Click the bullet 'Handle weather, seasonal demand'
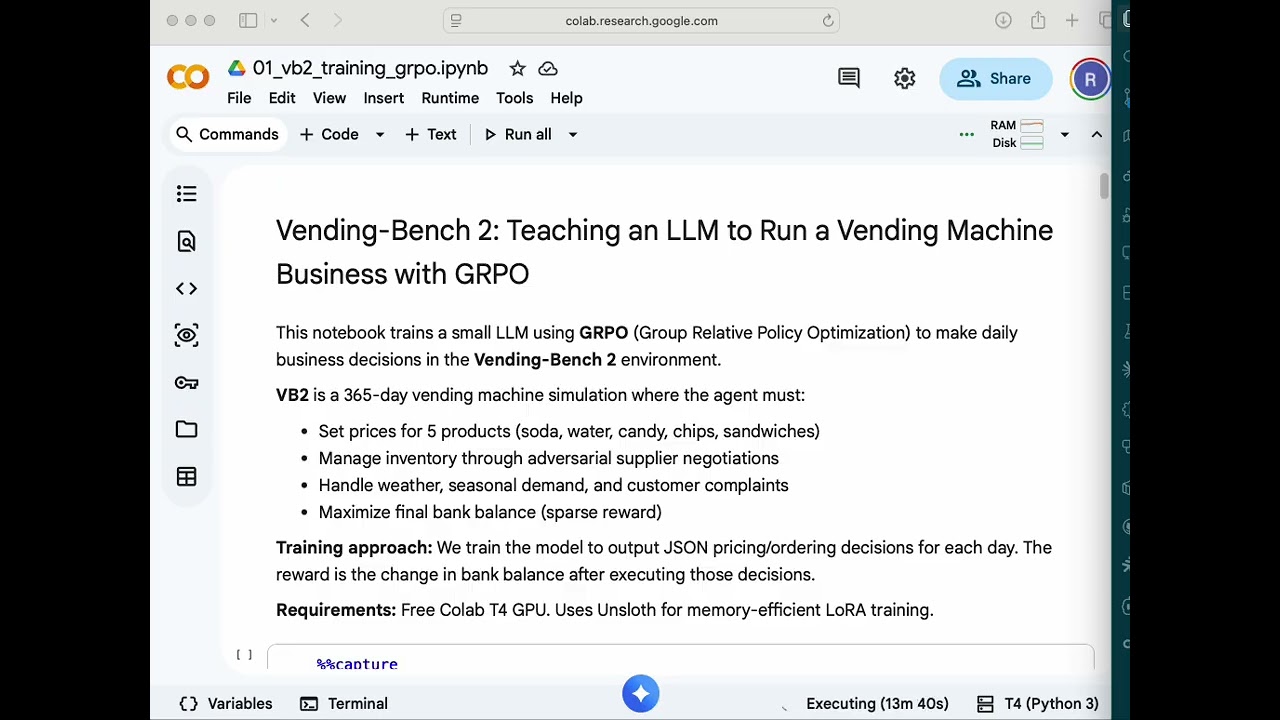The width and height of the screenshot is (1280, 720). [553, 485]
